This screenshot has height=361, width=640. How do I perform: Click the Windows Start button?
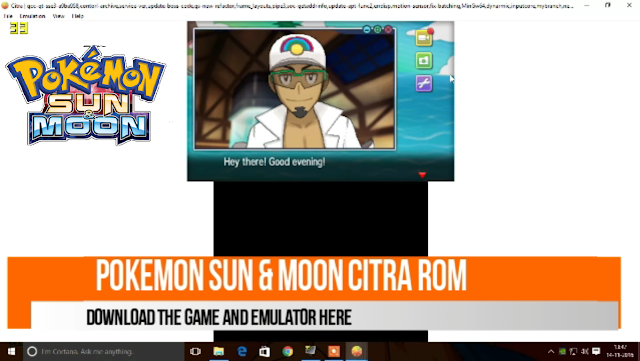coord(11,351)
